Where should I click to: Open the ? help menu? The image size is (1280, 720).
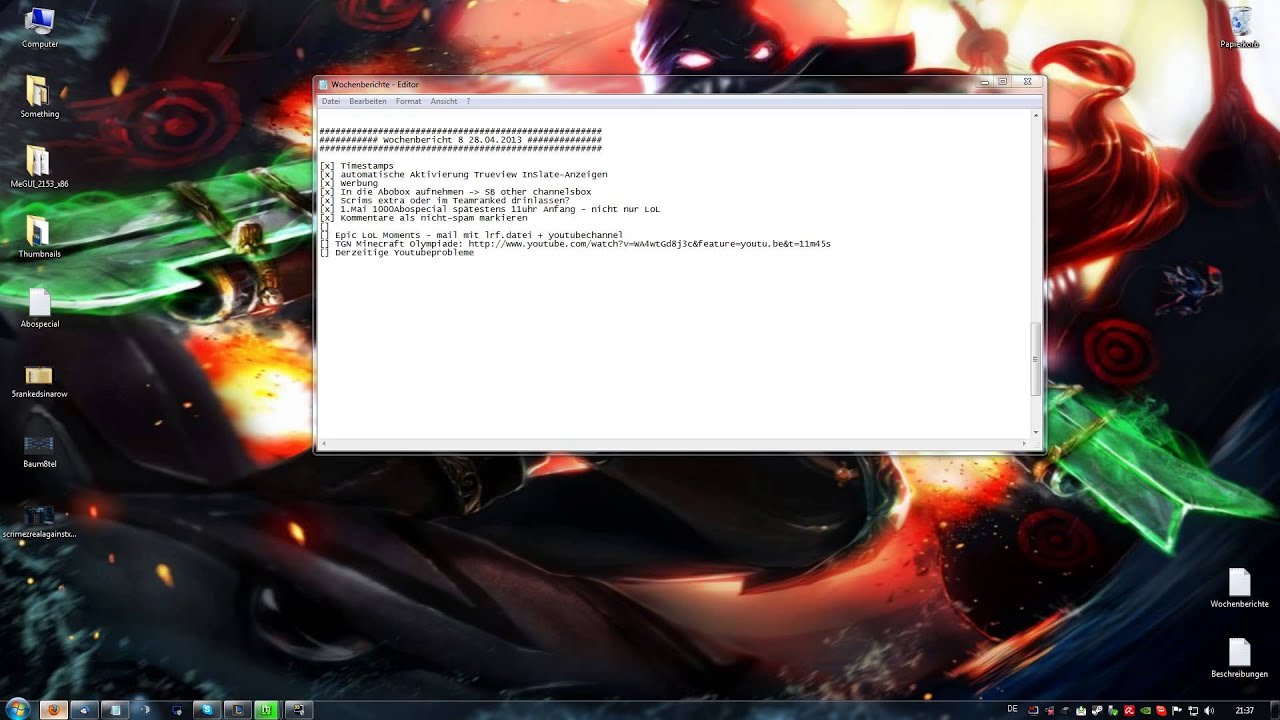(468, 101)
